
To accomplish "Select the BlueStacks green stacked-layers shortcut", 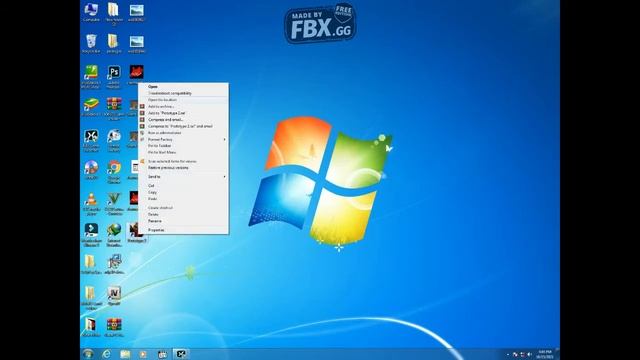I will pos(91,107).
